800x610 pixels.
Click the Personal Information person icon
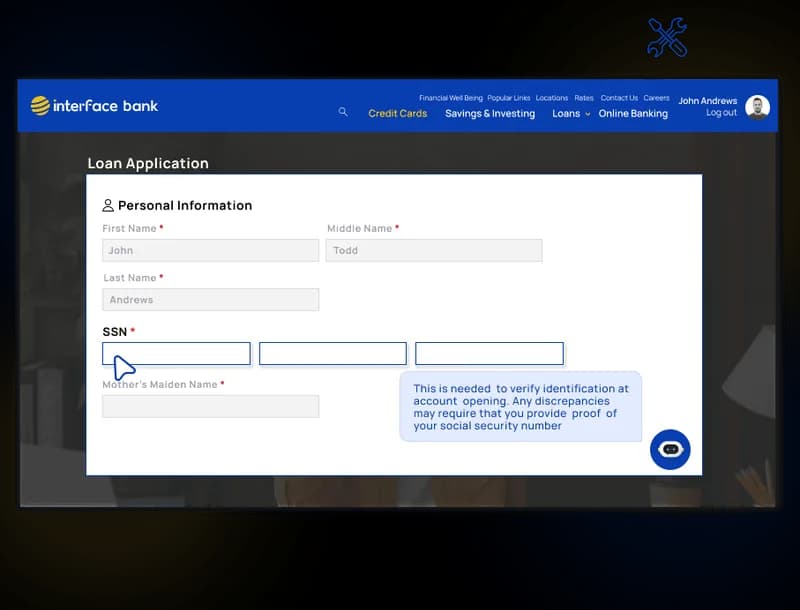pos(108,205)
